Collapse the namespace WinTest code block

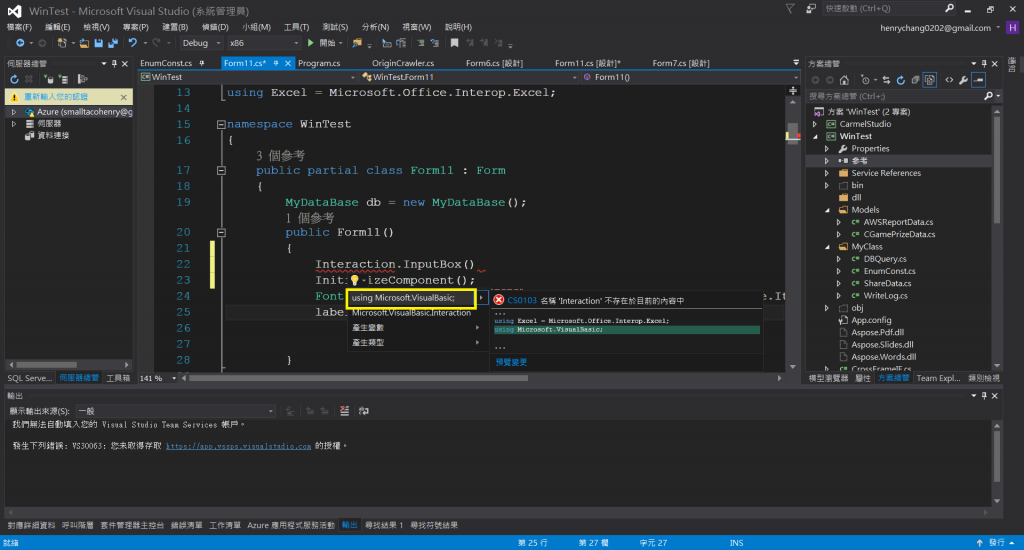[221, 124]
